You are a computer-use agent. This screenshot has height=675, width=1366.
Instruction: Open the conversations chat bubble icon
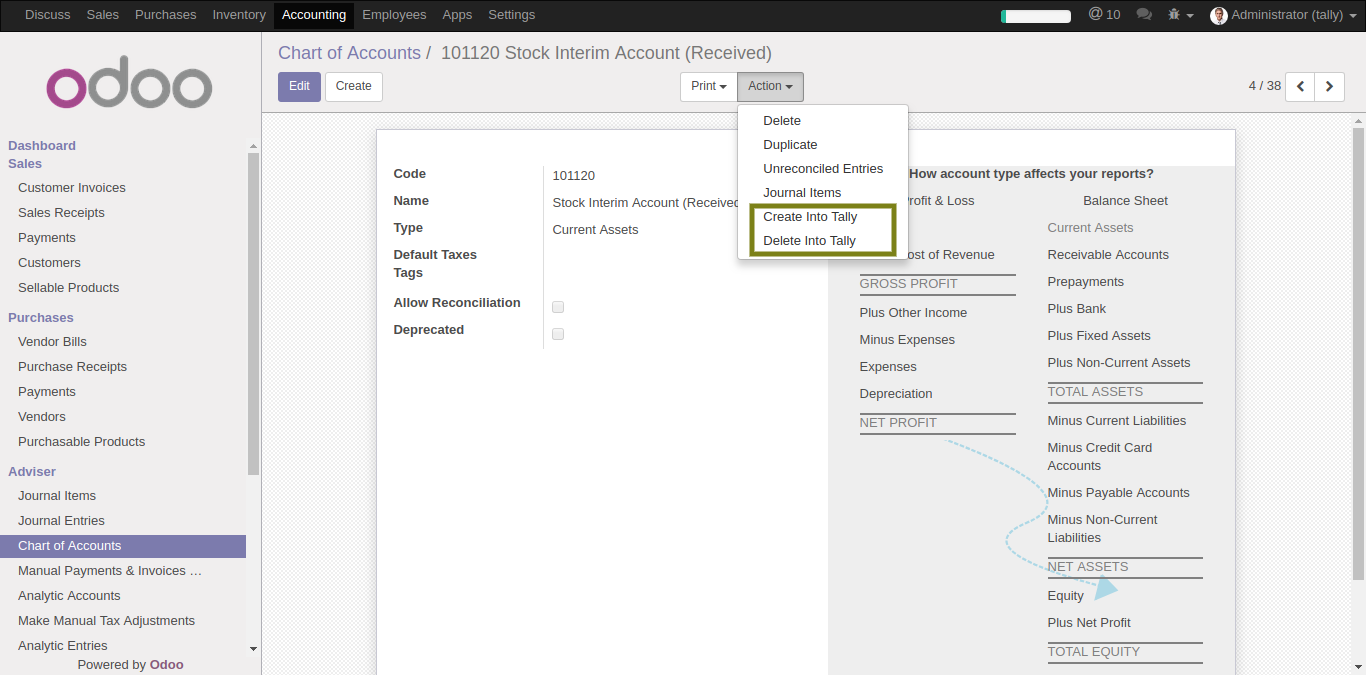click(1144, 15)
